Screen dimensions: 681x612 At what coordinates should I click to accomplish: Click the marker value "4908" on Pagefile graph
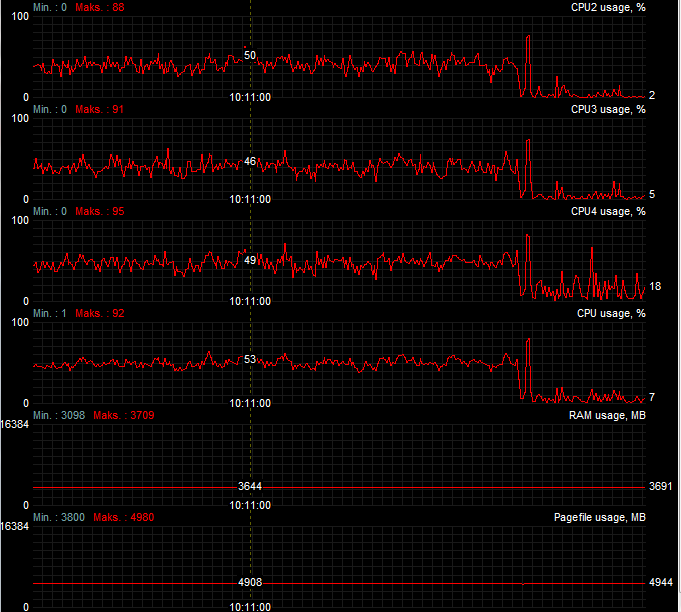coord(250,582)
